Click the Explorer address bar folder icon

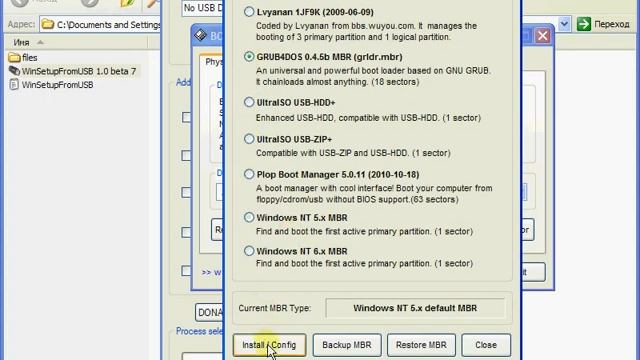(x=48, y=24)
